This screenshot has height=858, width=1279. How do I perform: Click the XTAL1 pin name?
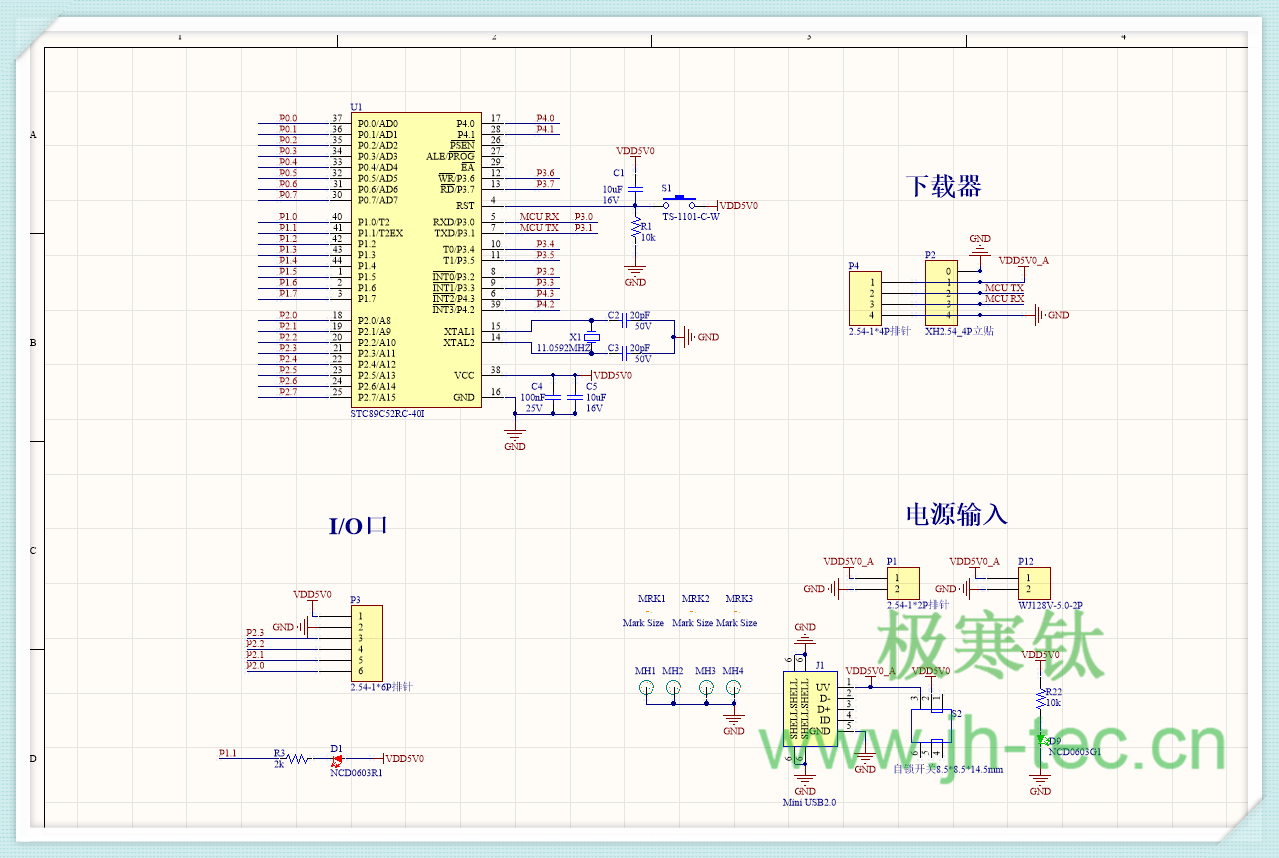(x=459, y=331)
